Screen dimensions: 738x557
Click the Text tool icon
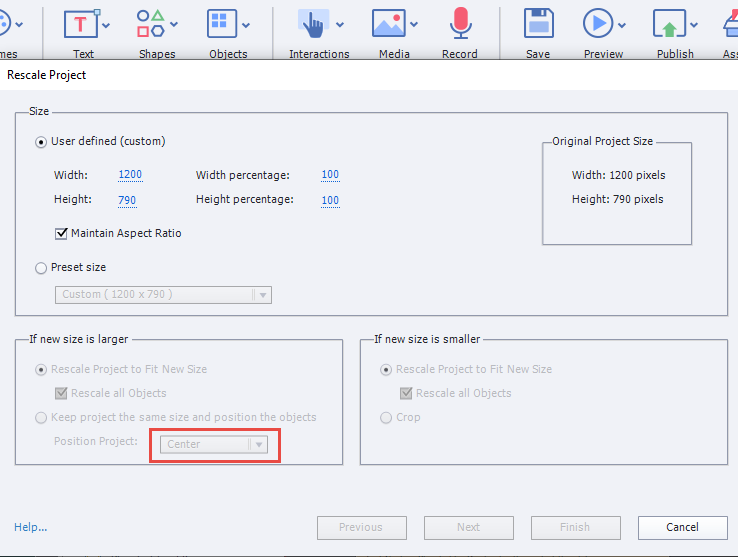click(x=80, y=24)
